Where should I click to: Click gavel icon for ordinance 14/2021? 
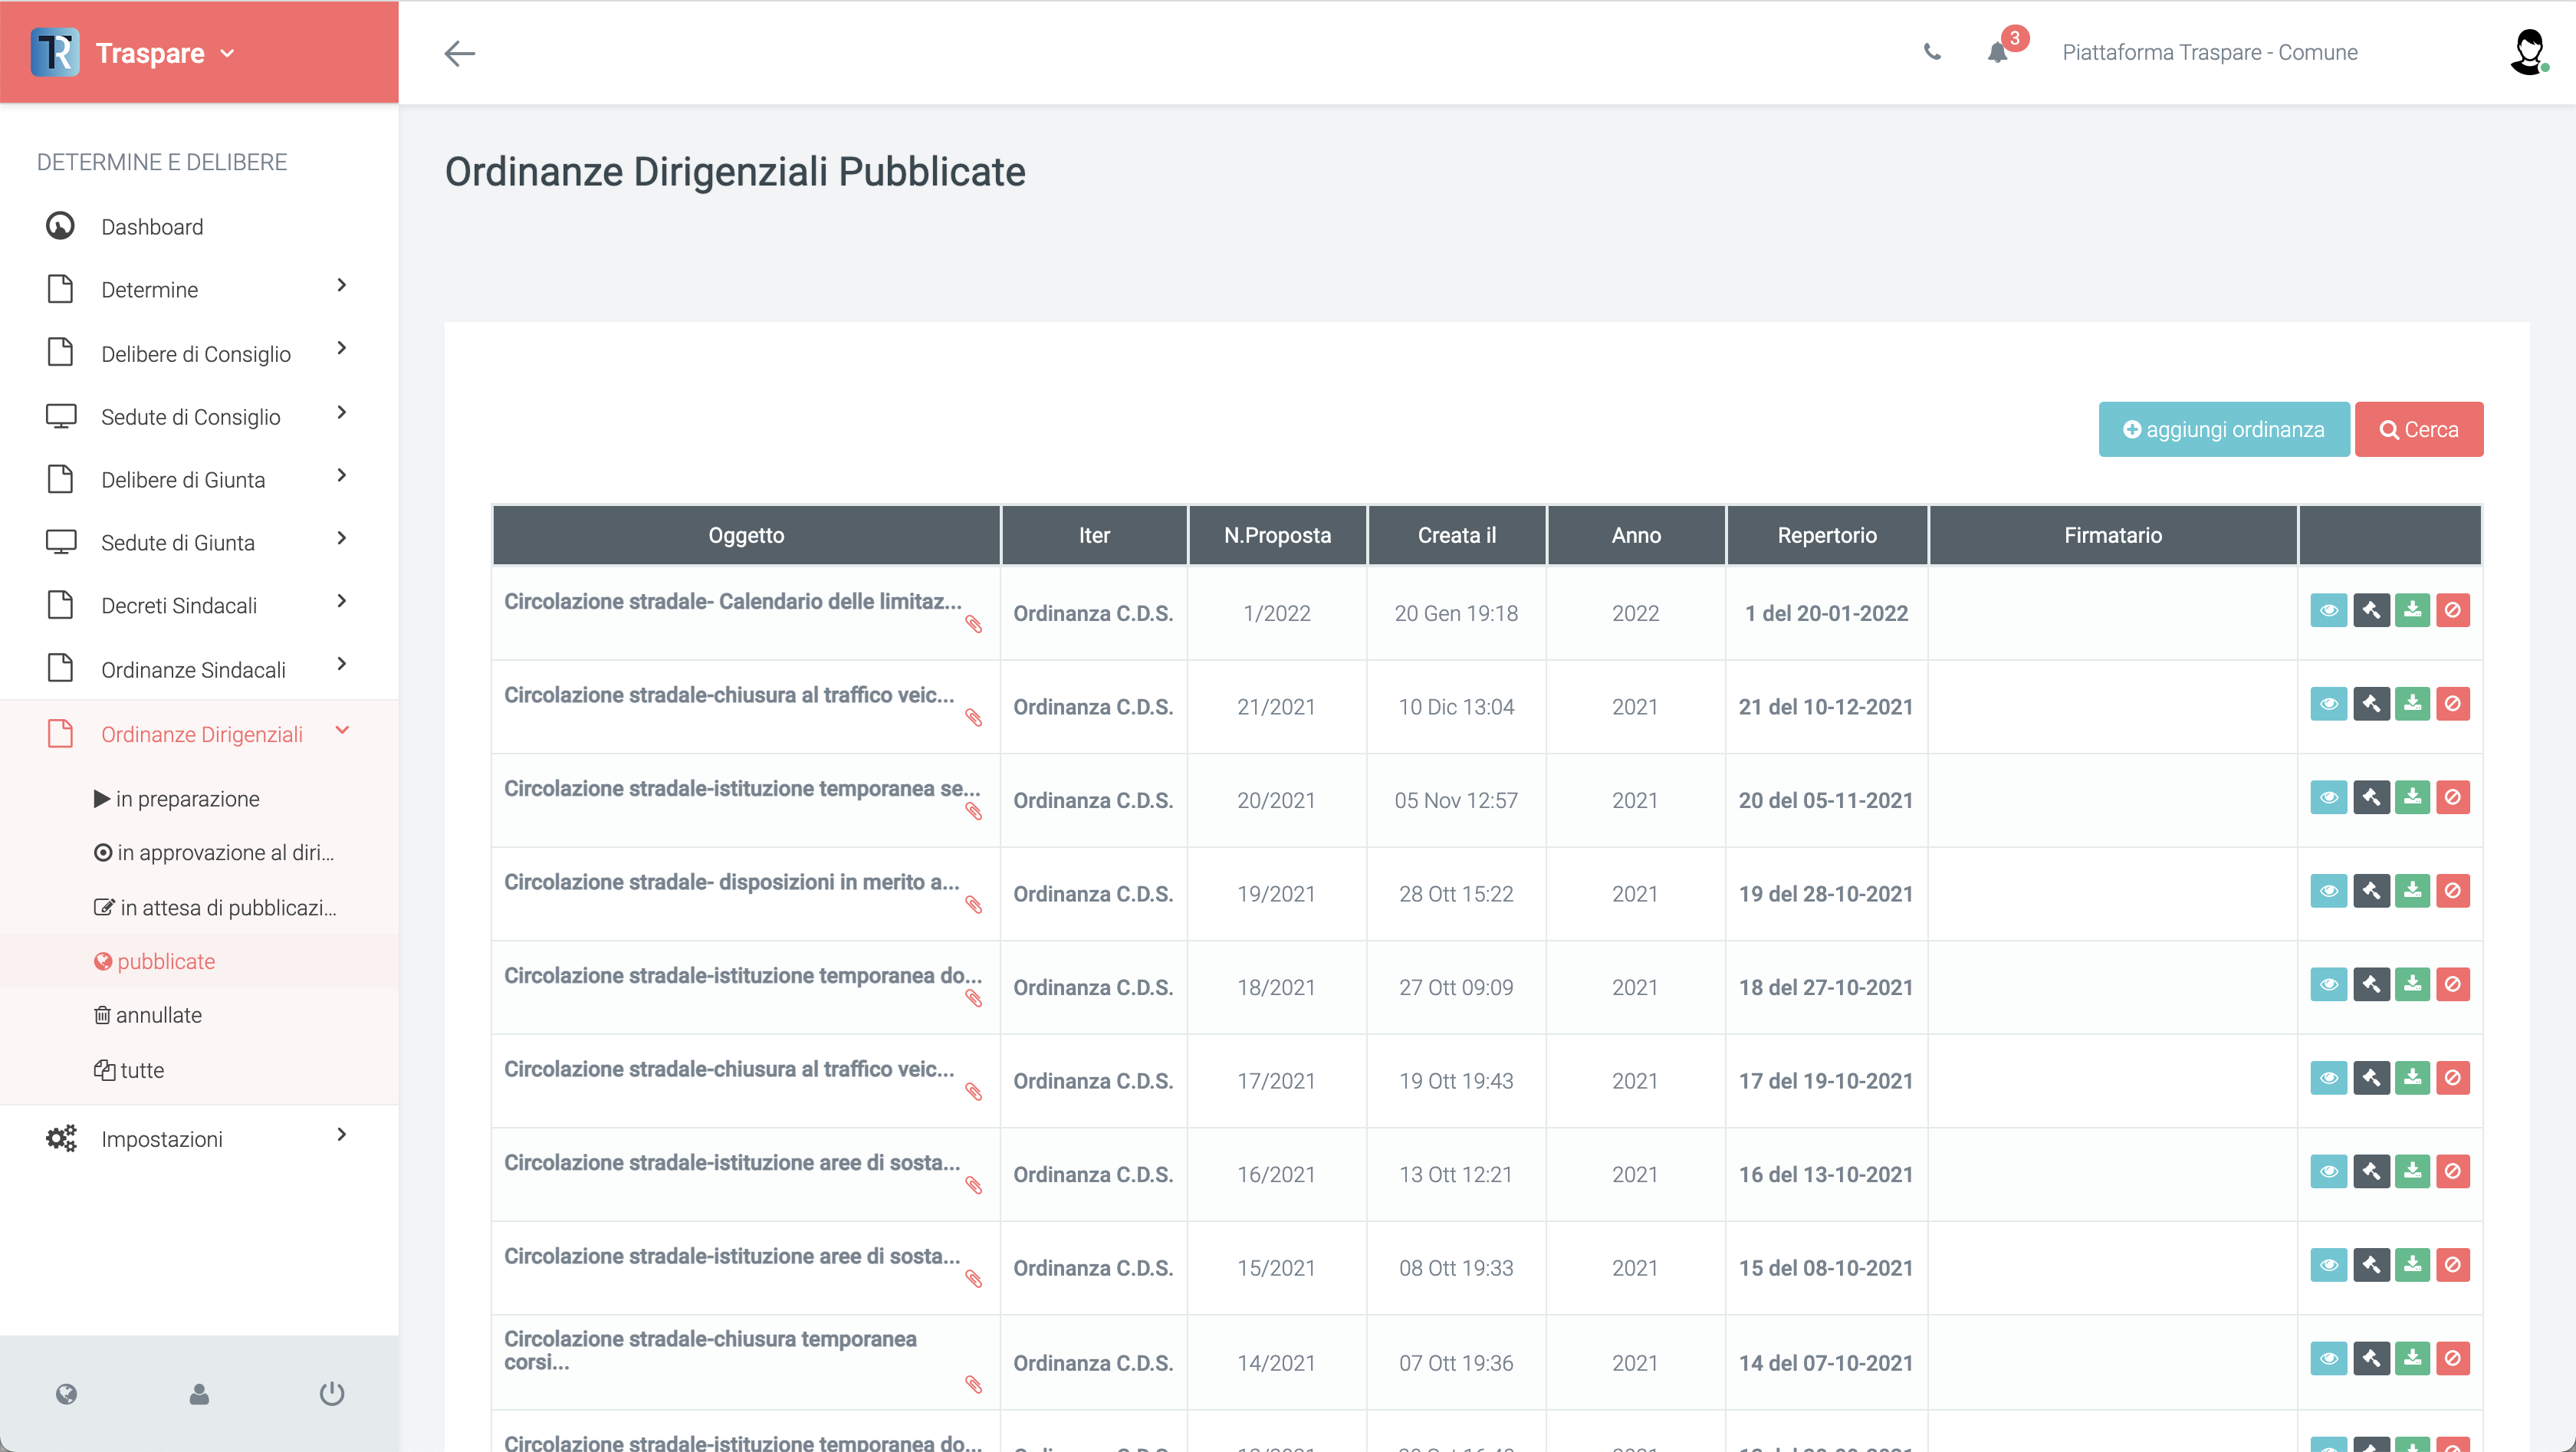[2371, 1358]
